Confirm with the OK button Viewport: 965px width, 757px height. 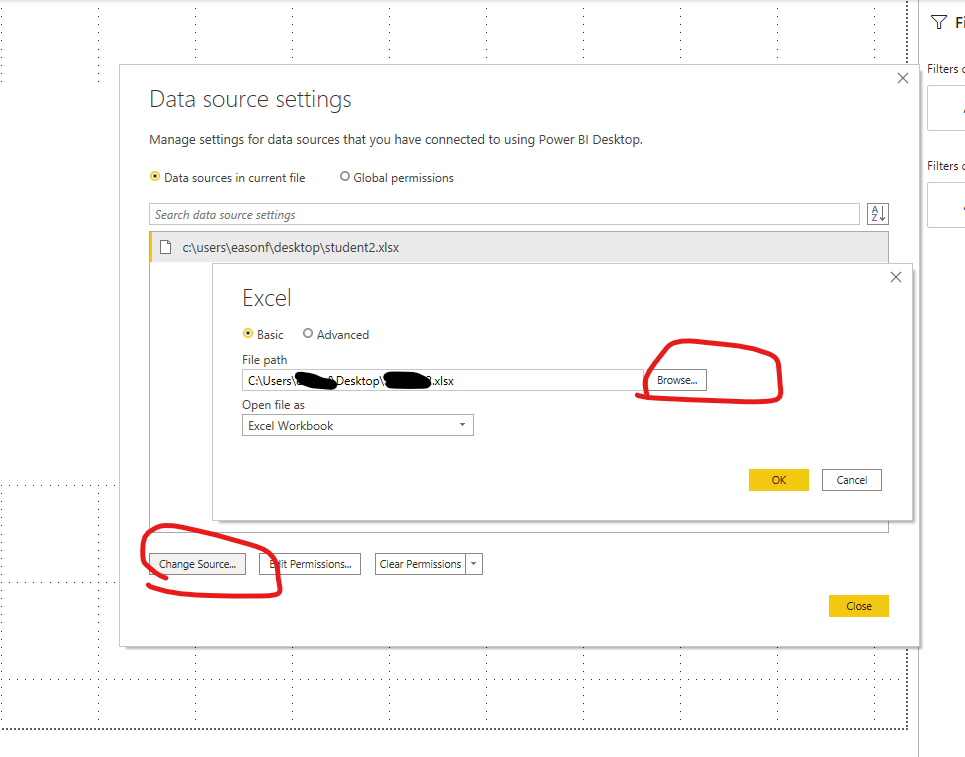coord(779,480)
